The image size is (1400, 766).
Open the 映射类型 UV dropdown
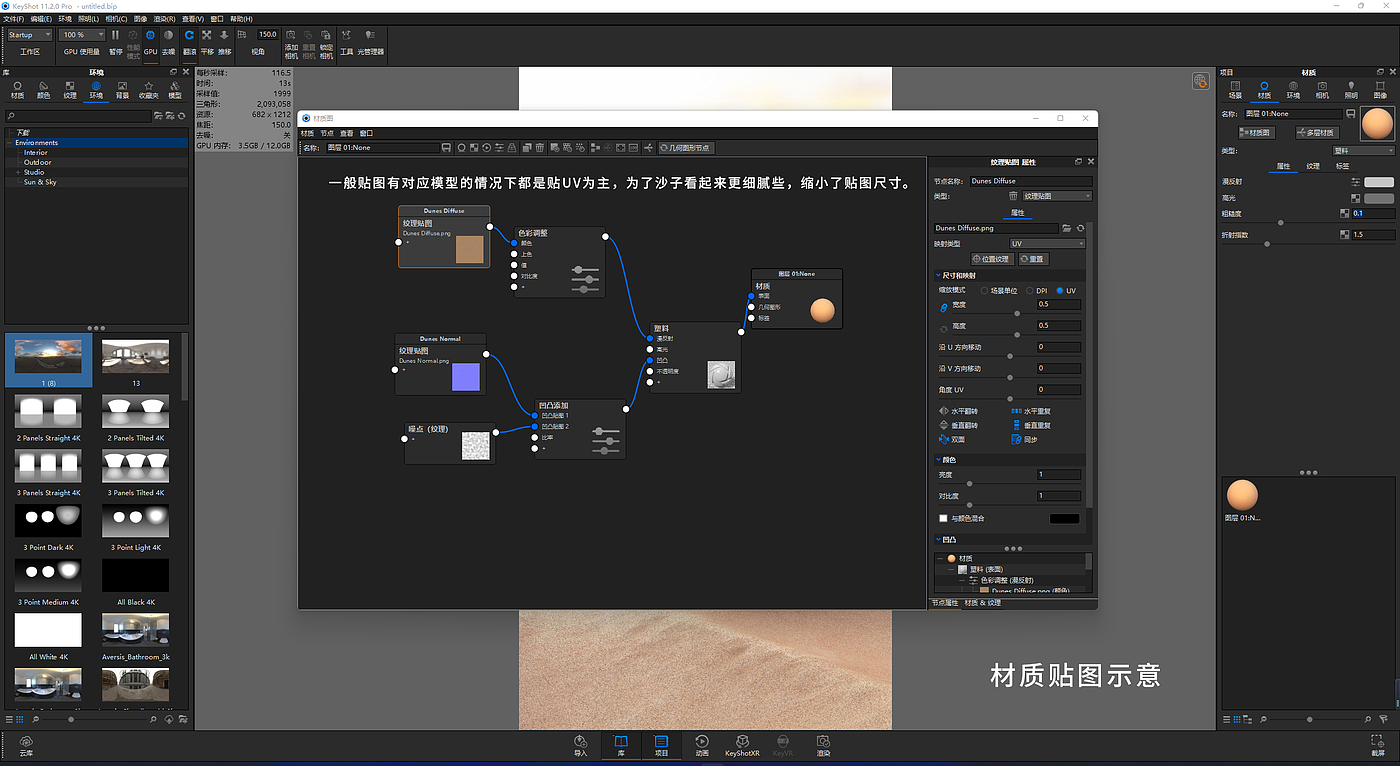point(1046,243)
